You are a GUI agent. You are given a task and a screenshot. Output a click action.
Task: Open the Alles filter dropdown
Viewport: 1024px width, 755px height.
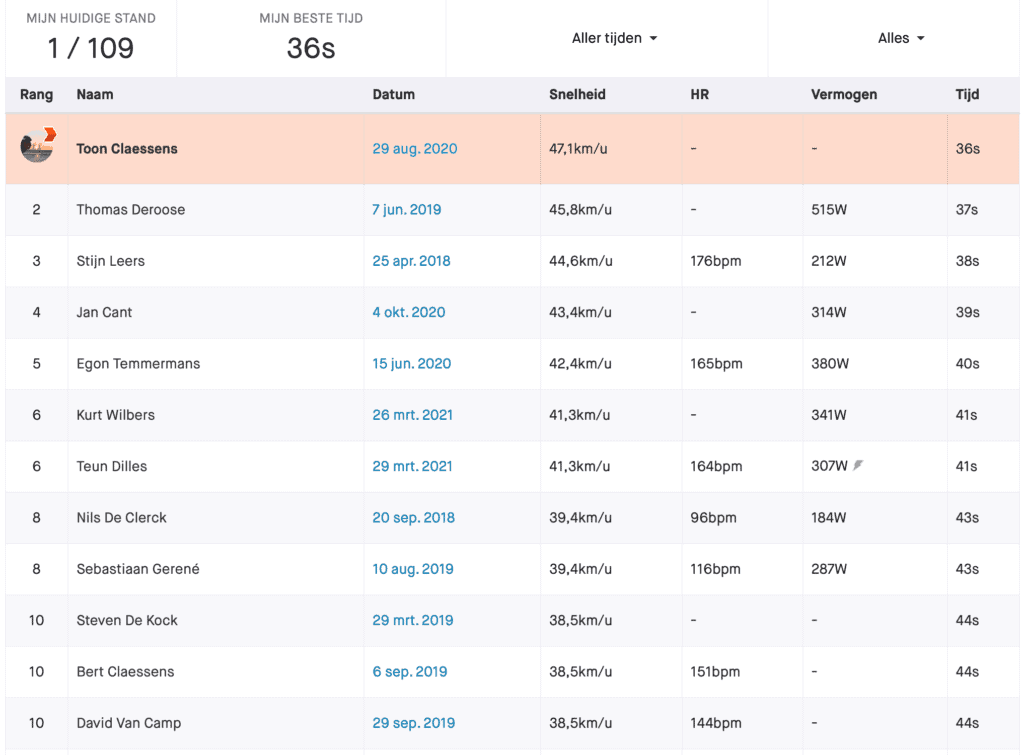901,38
